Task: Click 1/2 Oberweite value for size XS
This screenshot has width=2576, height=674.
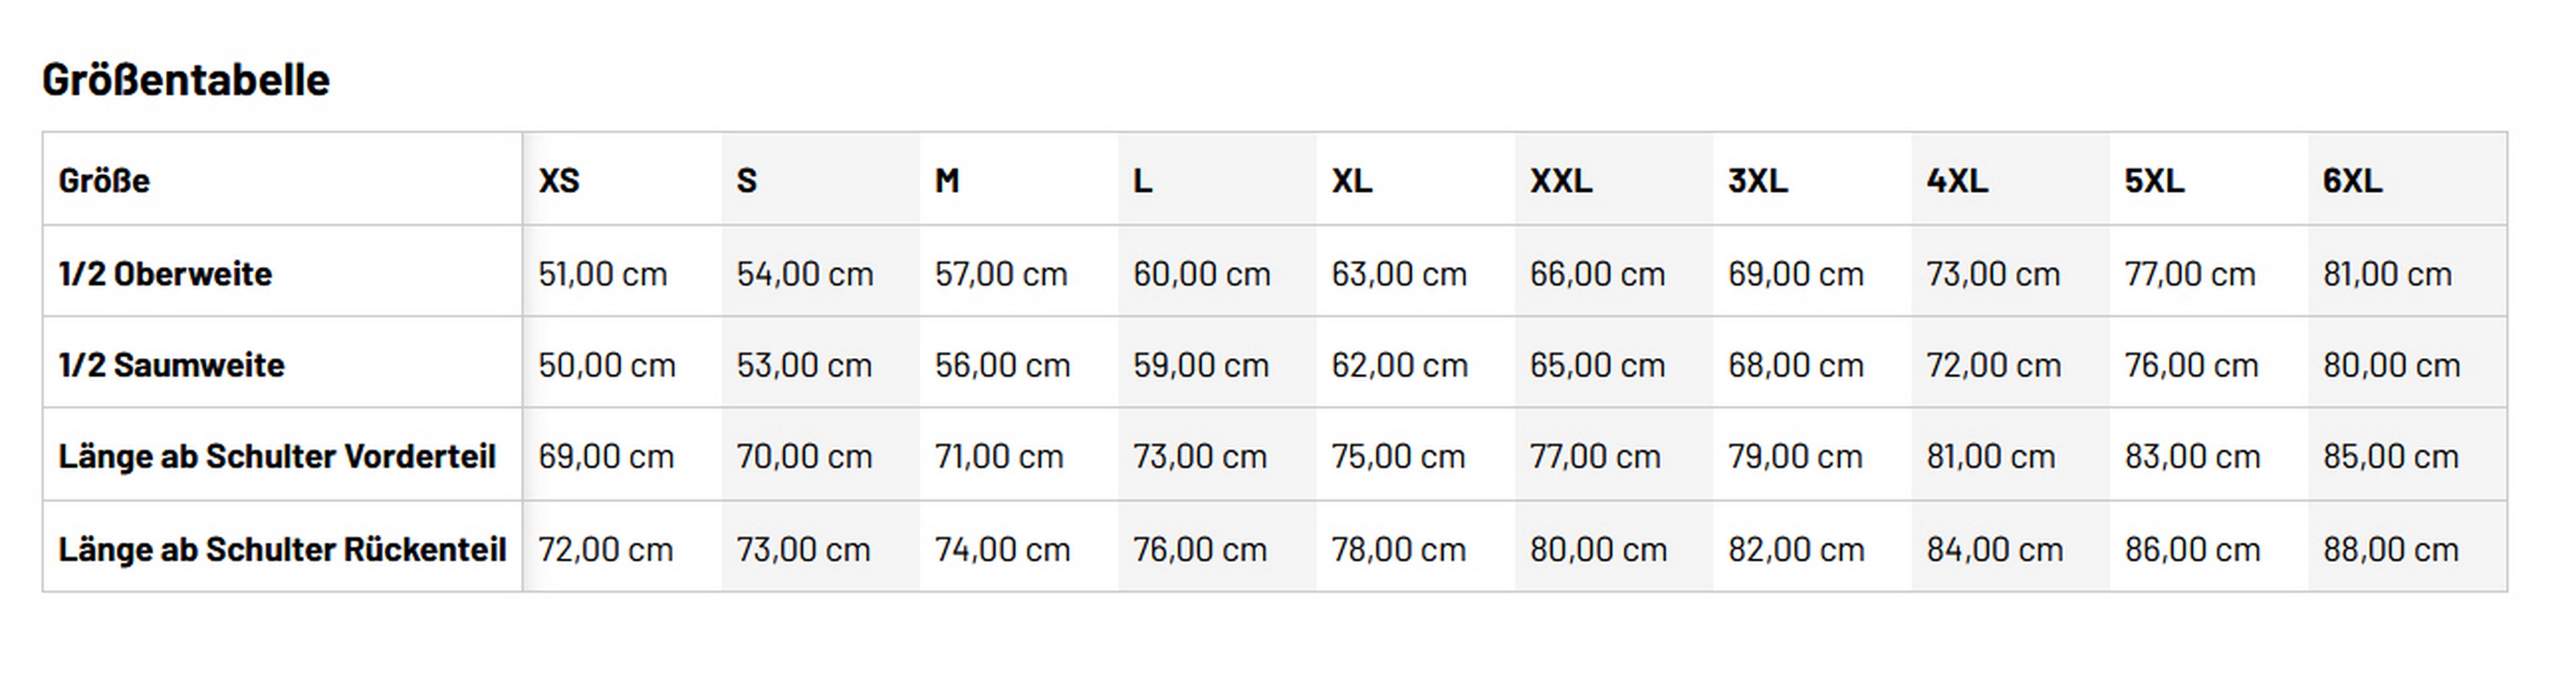Action: 602,273
